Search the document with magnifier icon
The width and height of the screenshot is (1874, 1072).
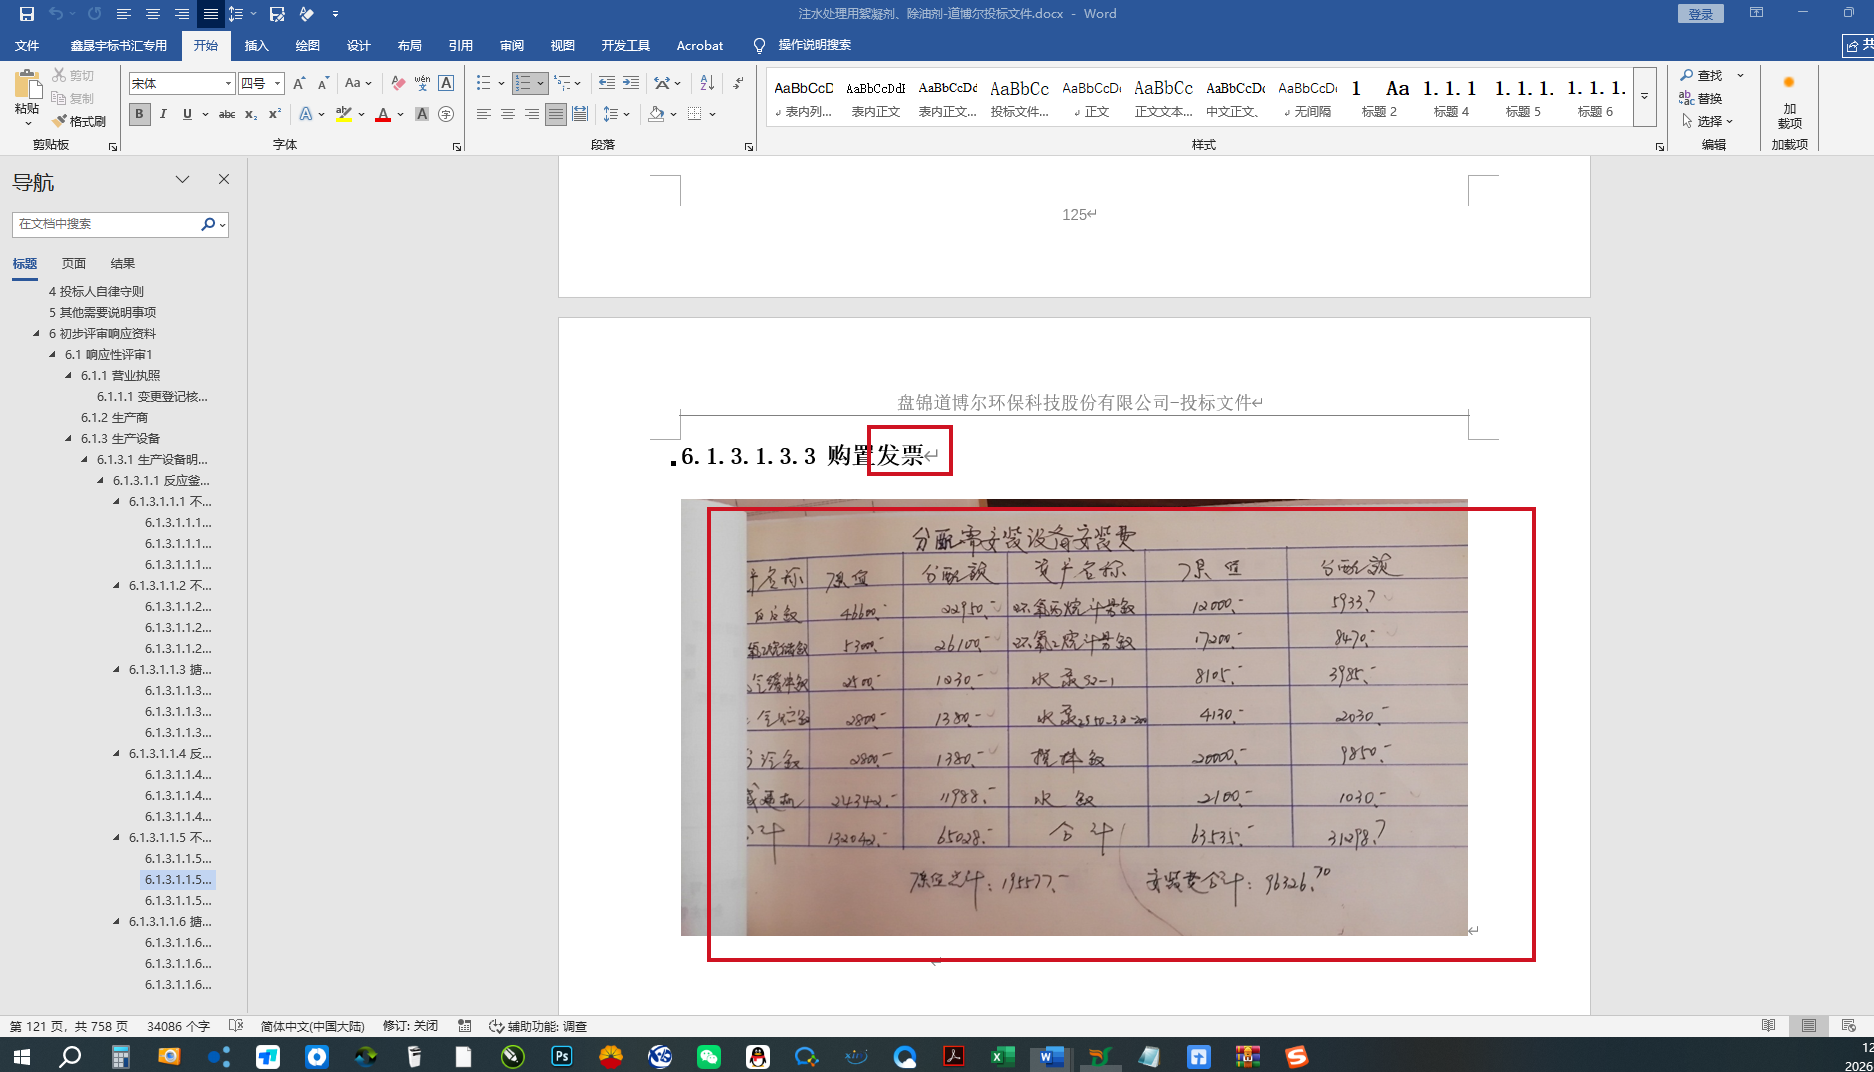[x=208, y=224]
